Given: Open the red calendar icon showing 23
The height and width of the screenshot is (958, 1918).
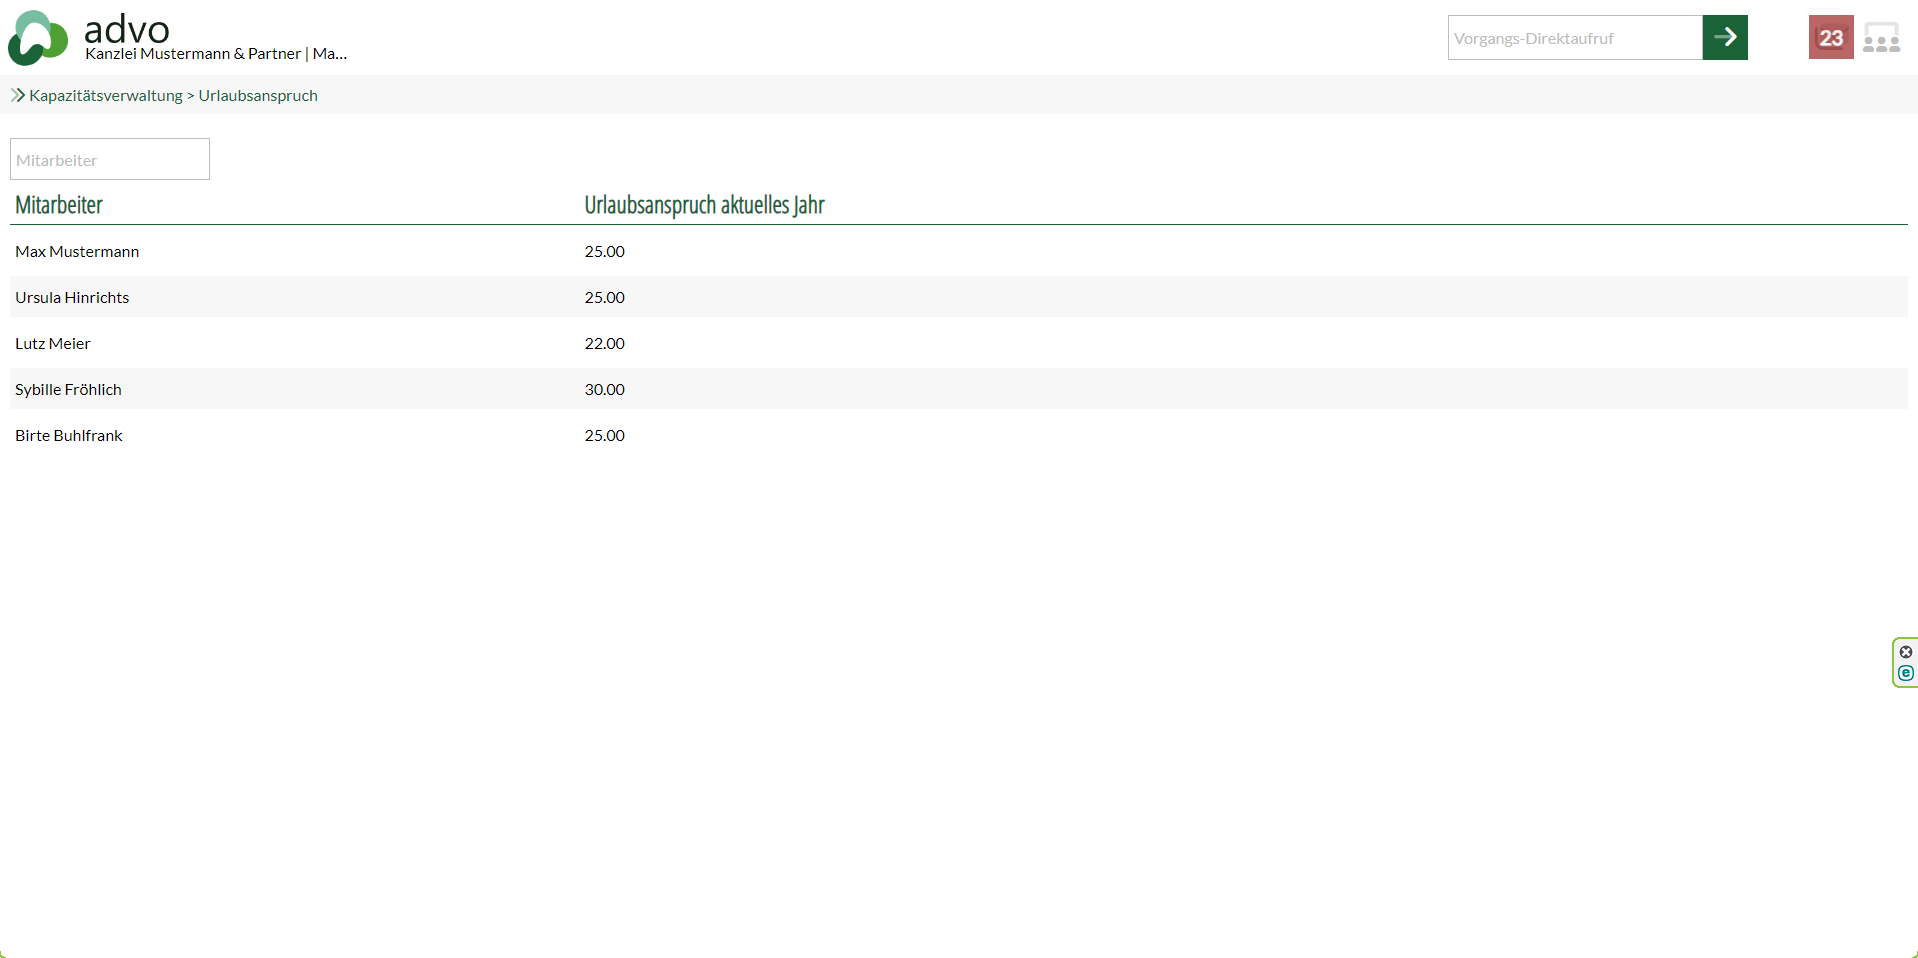Looking at the screenshot, I should pos(1830,38).
